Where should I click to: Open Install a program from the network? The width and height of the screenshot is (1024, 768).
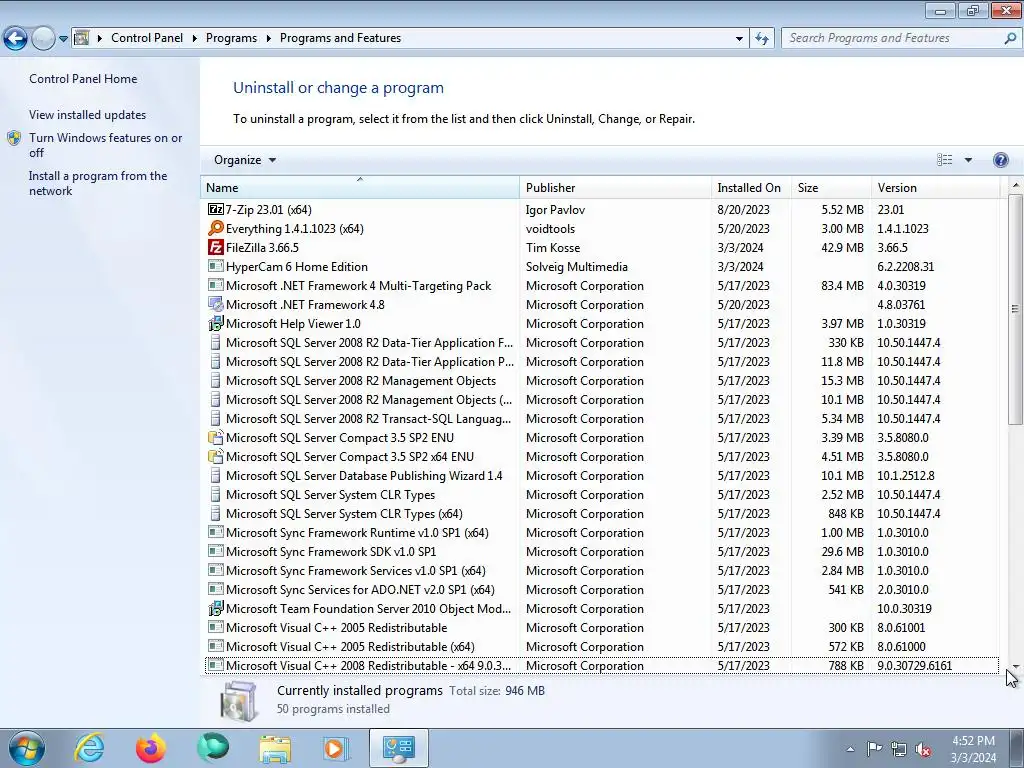click(98, 184)
